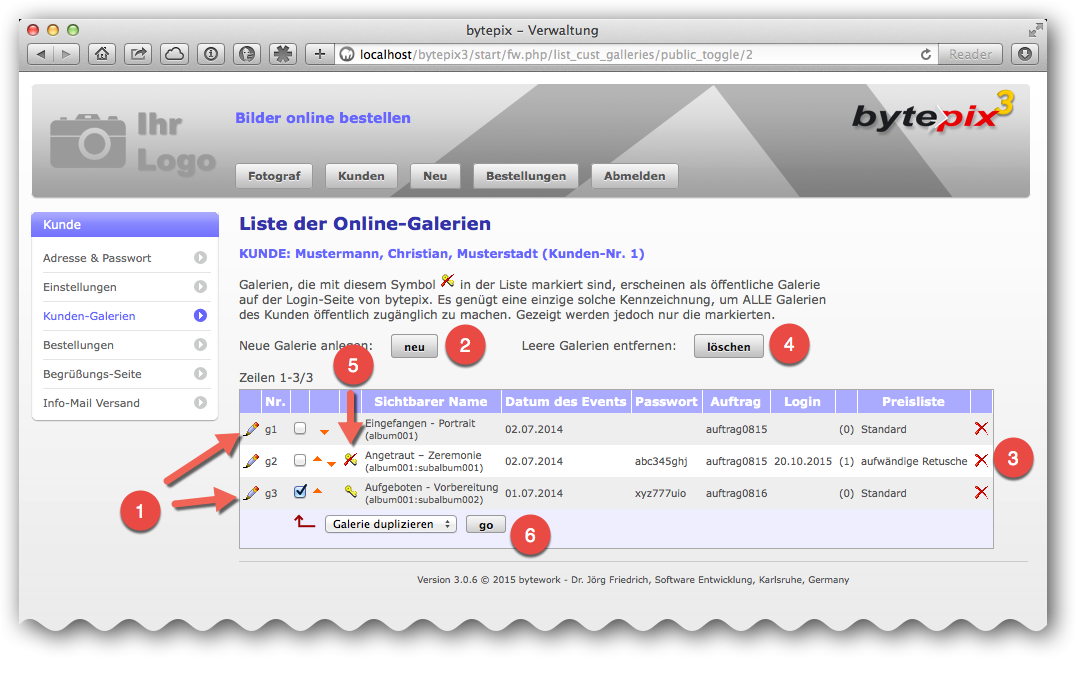Add a bookmark with the plus icon
The image size is (1076, 684).
(x=319, y=54)
